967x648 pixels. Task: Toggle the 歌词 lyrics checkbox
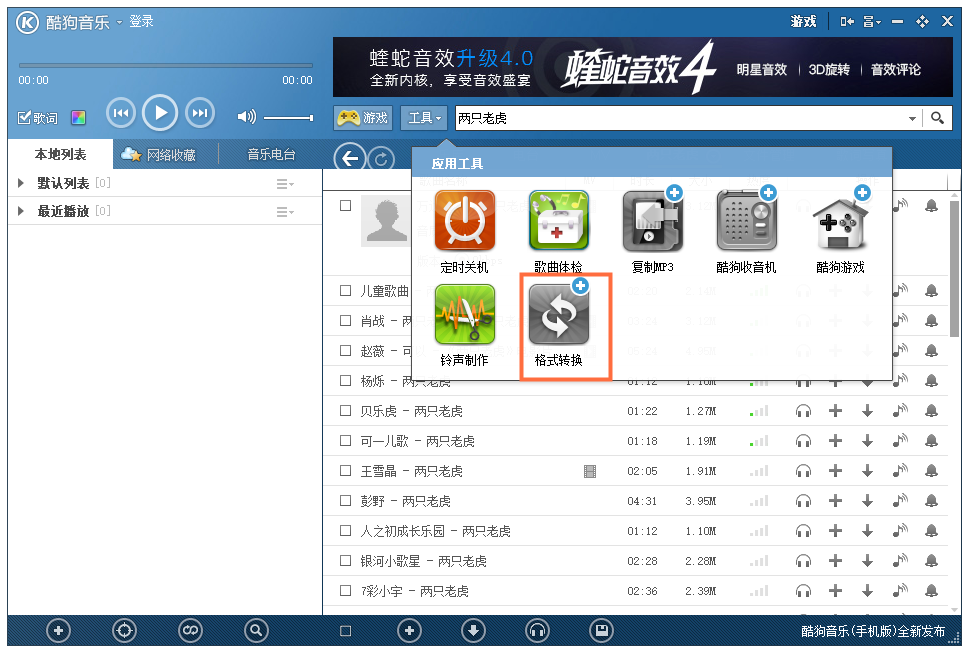pyautogui.click(x=25, y=117)
